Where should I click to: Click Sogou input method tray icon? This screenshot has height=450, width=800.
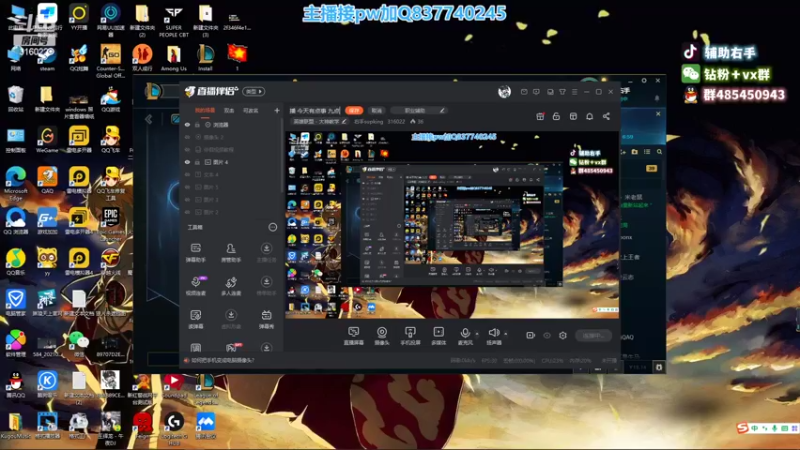point(742,428)
